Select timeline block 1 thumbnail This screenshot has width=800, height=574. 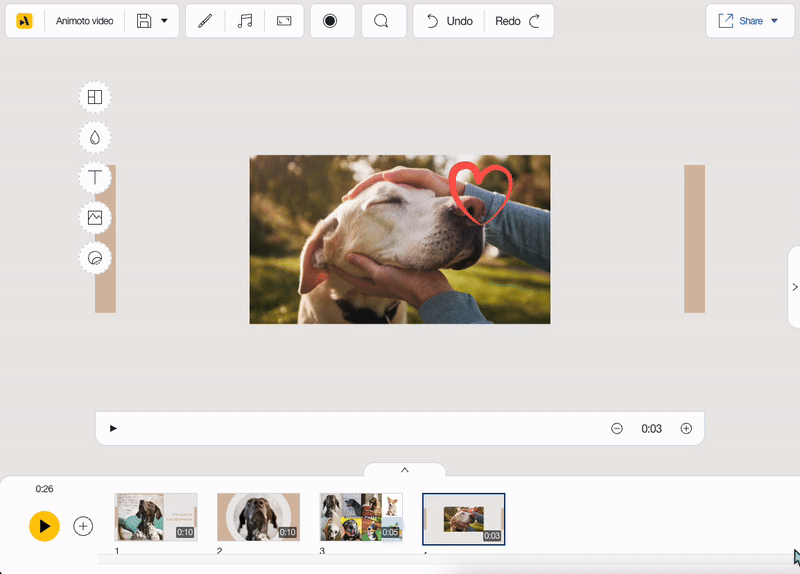click(x=156, y=517)
